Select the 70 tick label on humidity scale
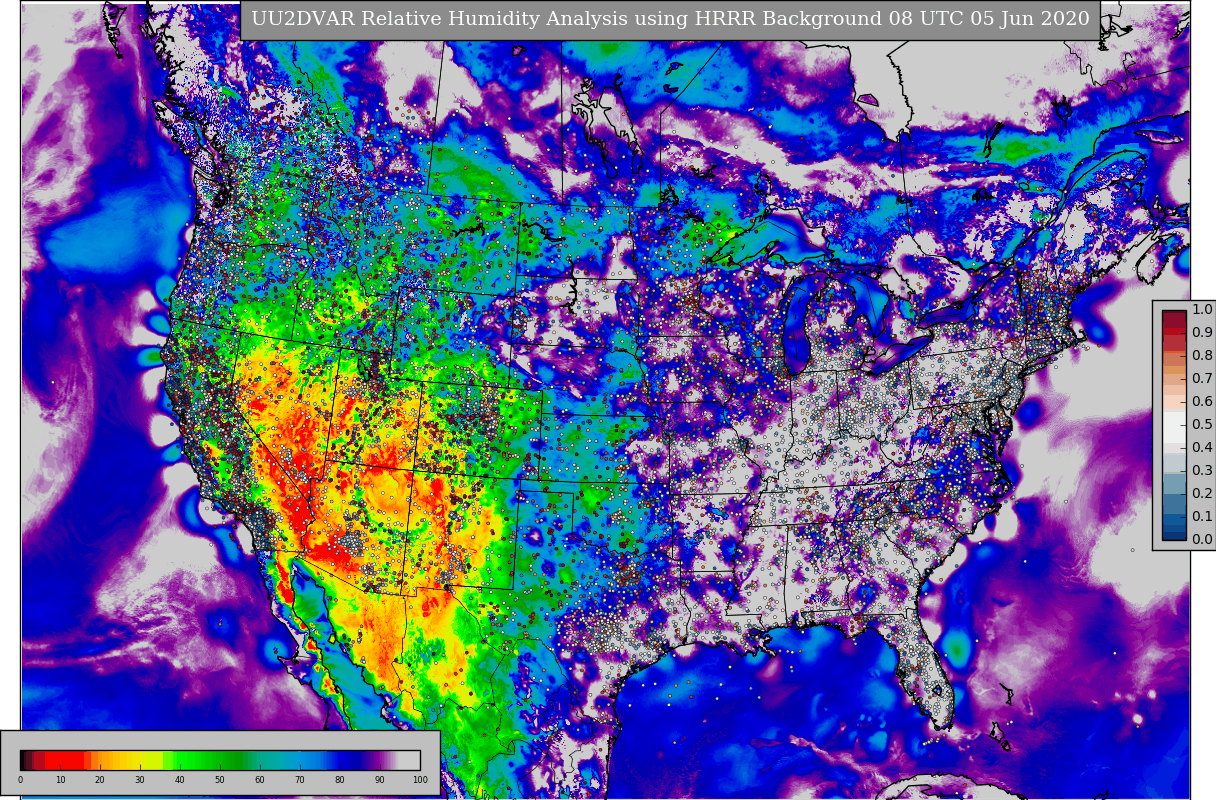Image resolution: width=1216 pixels, height=800 pixels. (300, 780)
